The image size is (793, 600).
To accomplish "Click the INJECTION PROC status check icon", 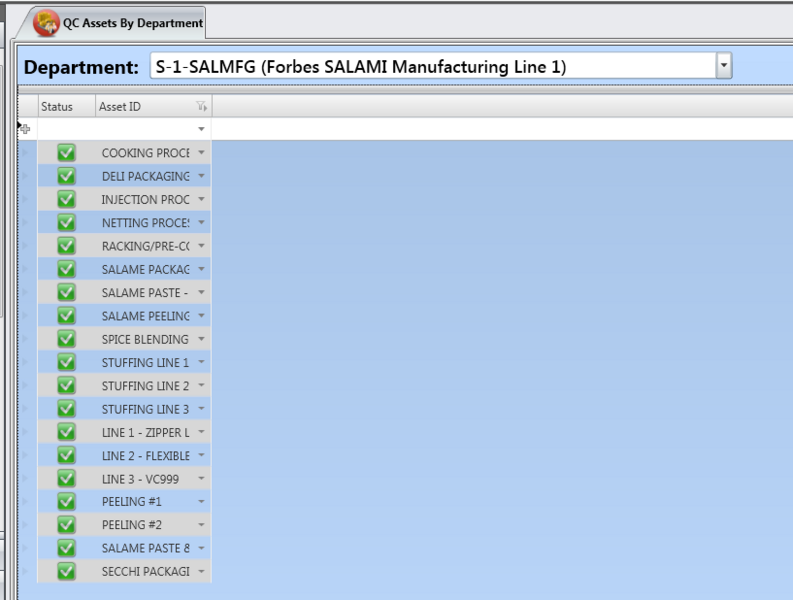I will (66, 199).
